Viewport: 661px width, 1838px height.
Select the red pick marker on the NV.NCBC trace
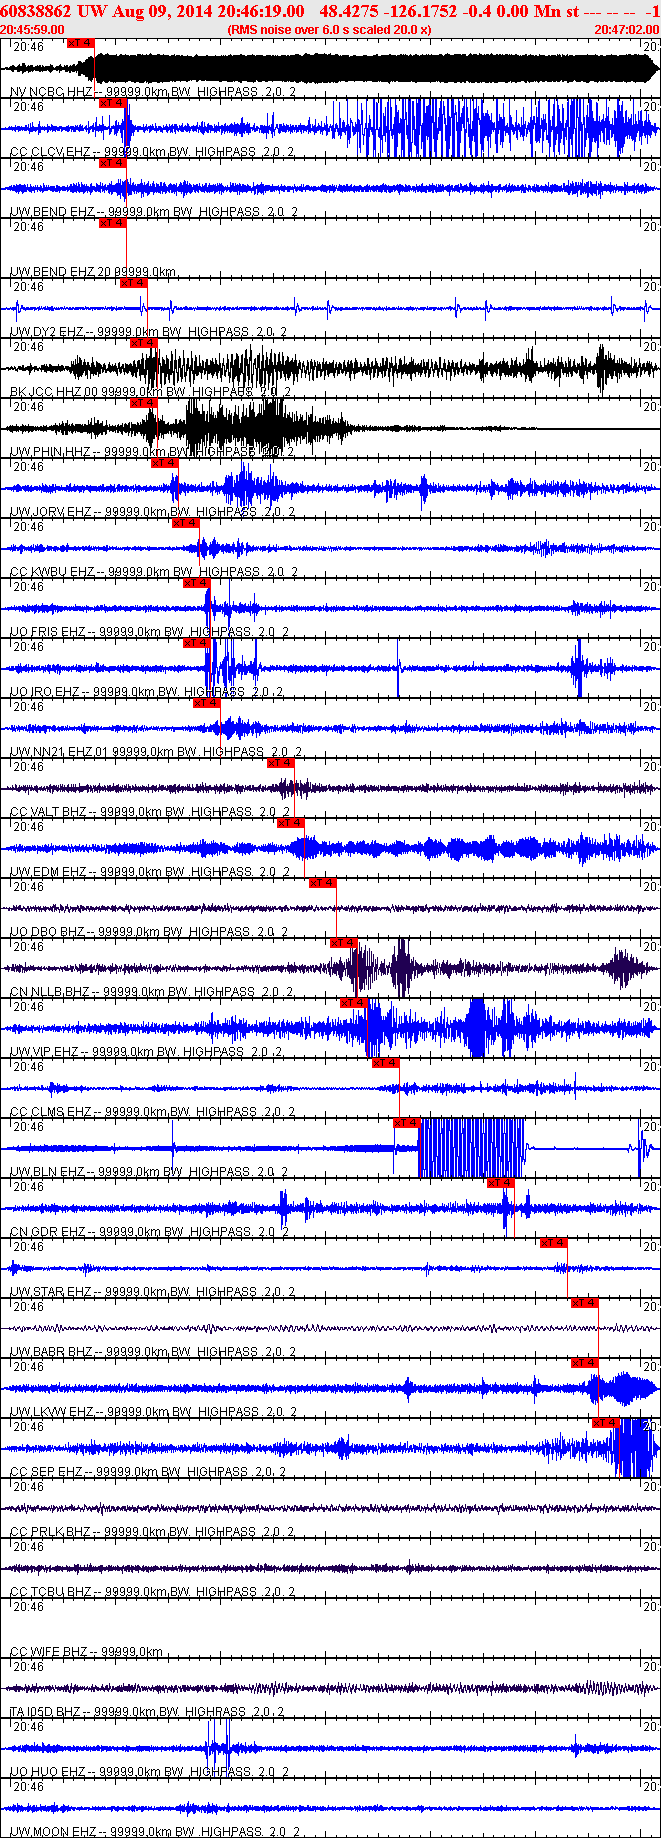[80, 43]
